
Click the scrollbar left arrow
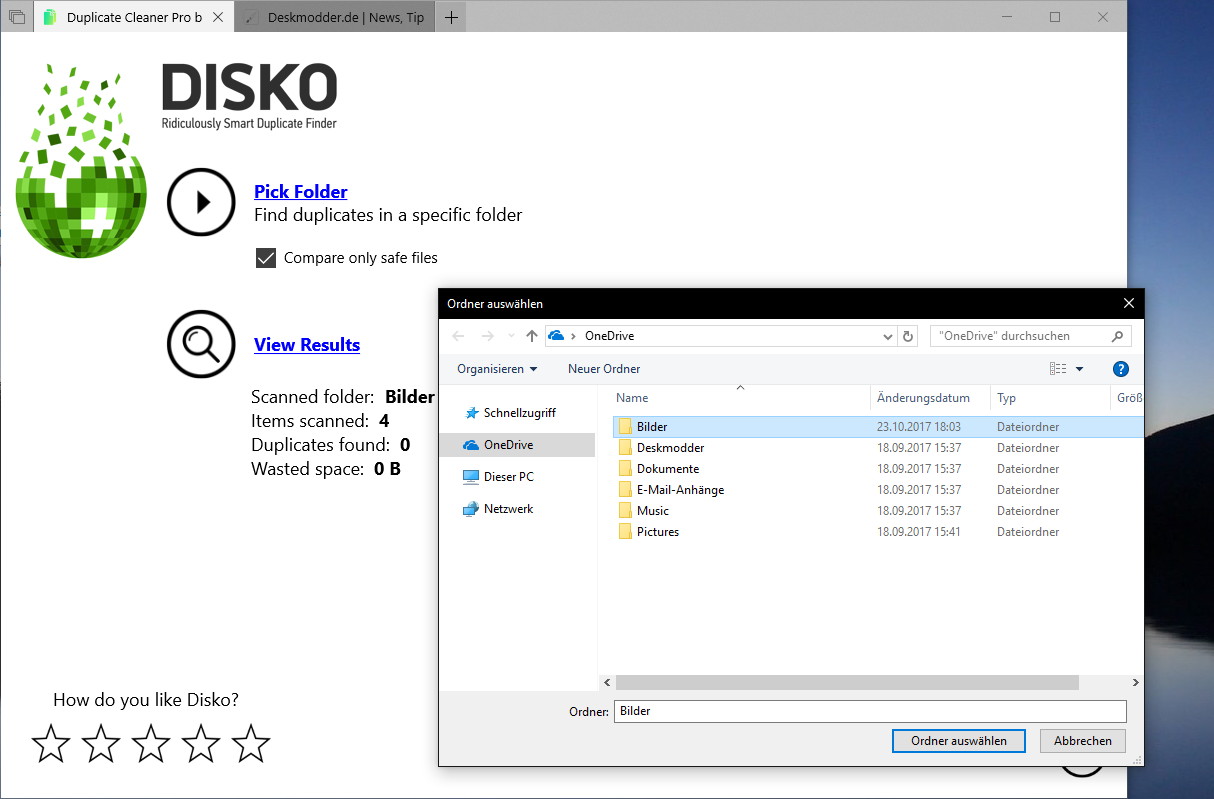coord(607,682)
